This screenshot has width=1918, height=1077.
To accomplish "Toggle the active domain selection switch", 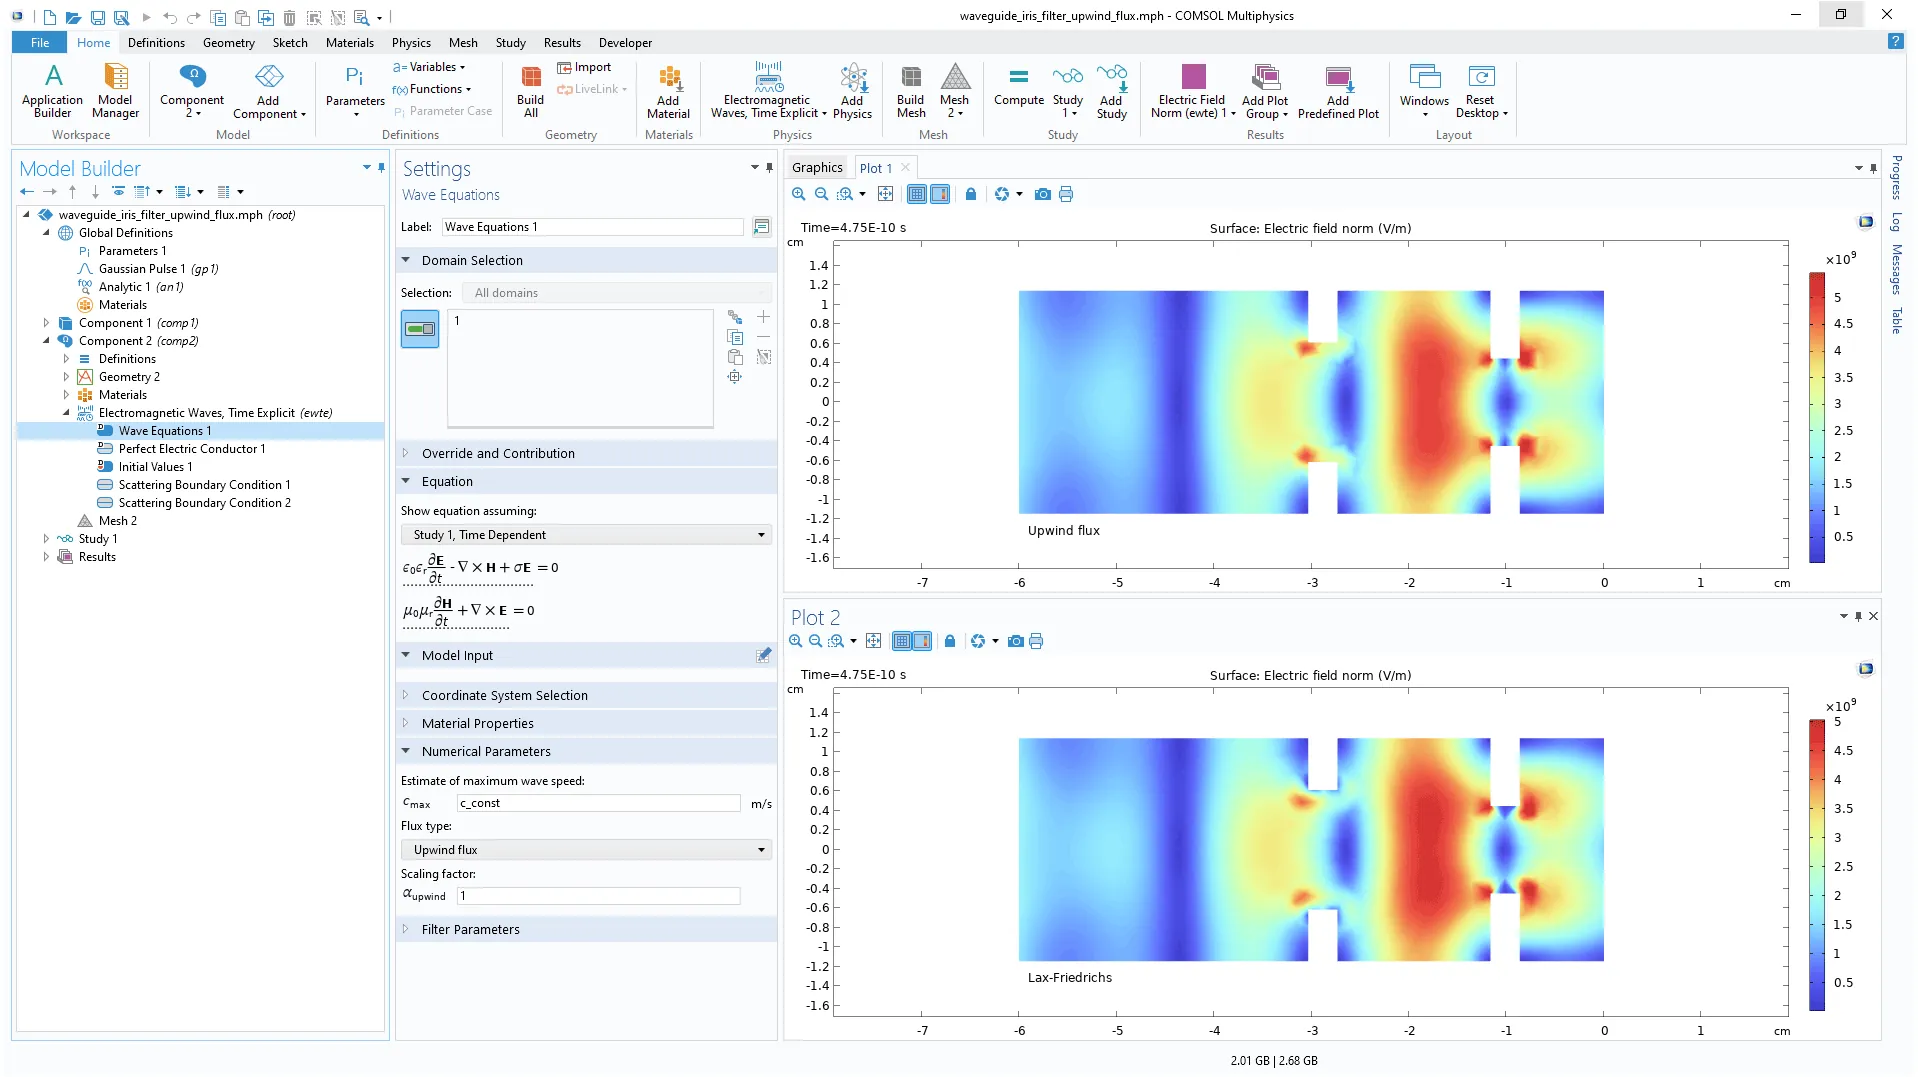I will click(x=420, y=329).
